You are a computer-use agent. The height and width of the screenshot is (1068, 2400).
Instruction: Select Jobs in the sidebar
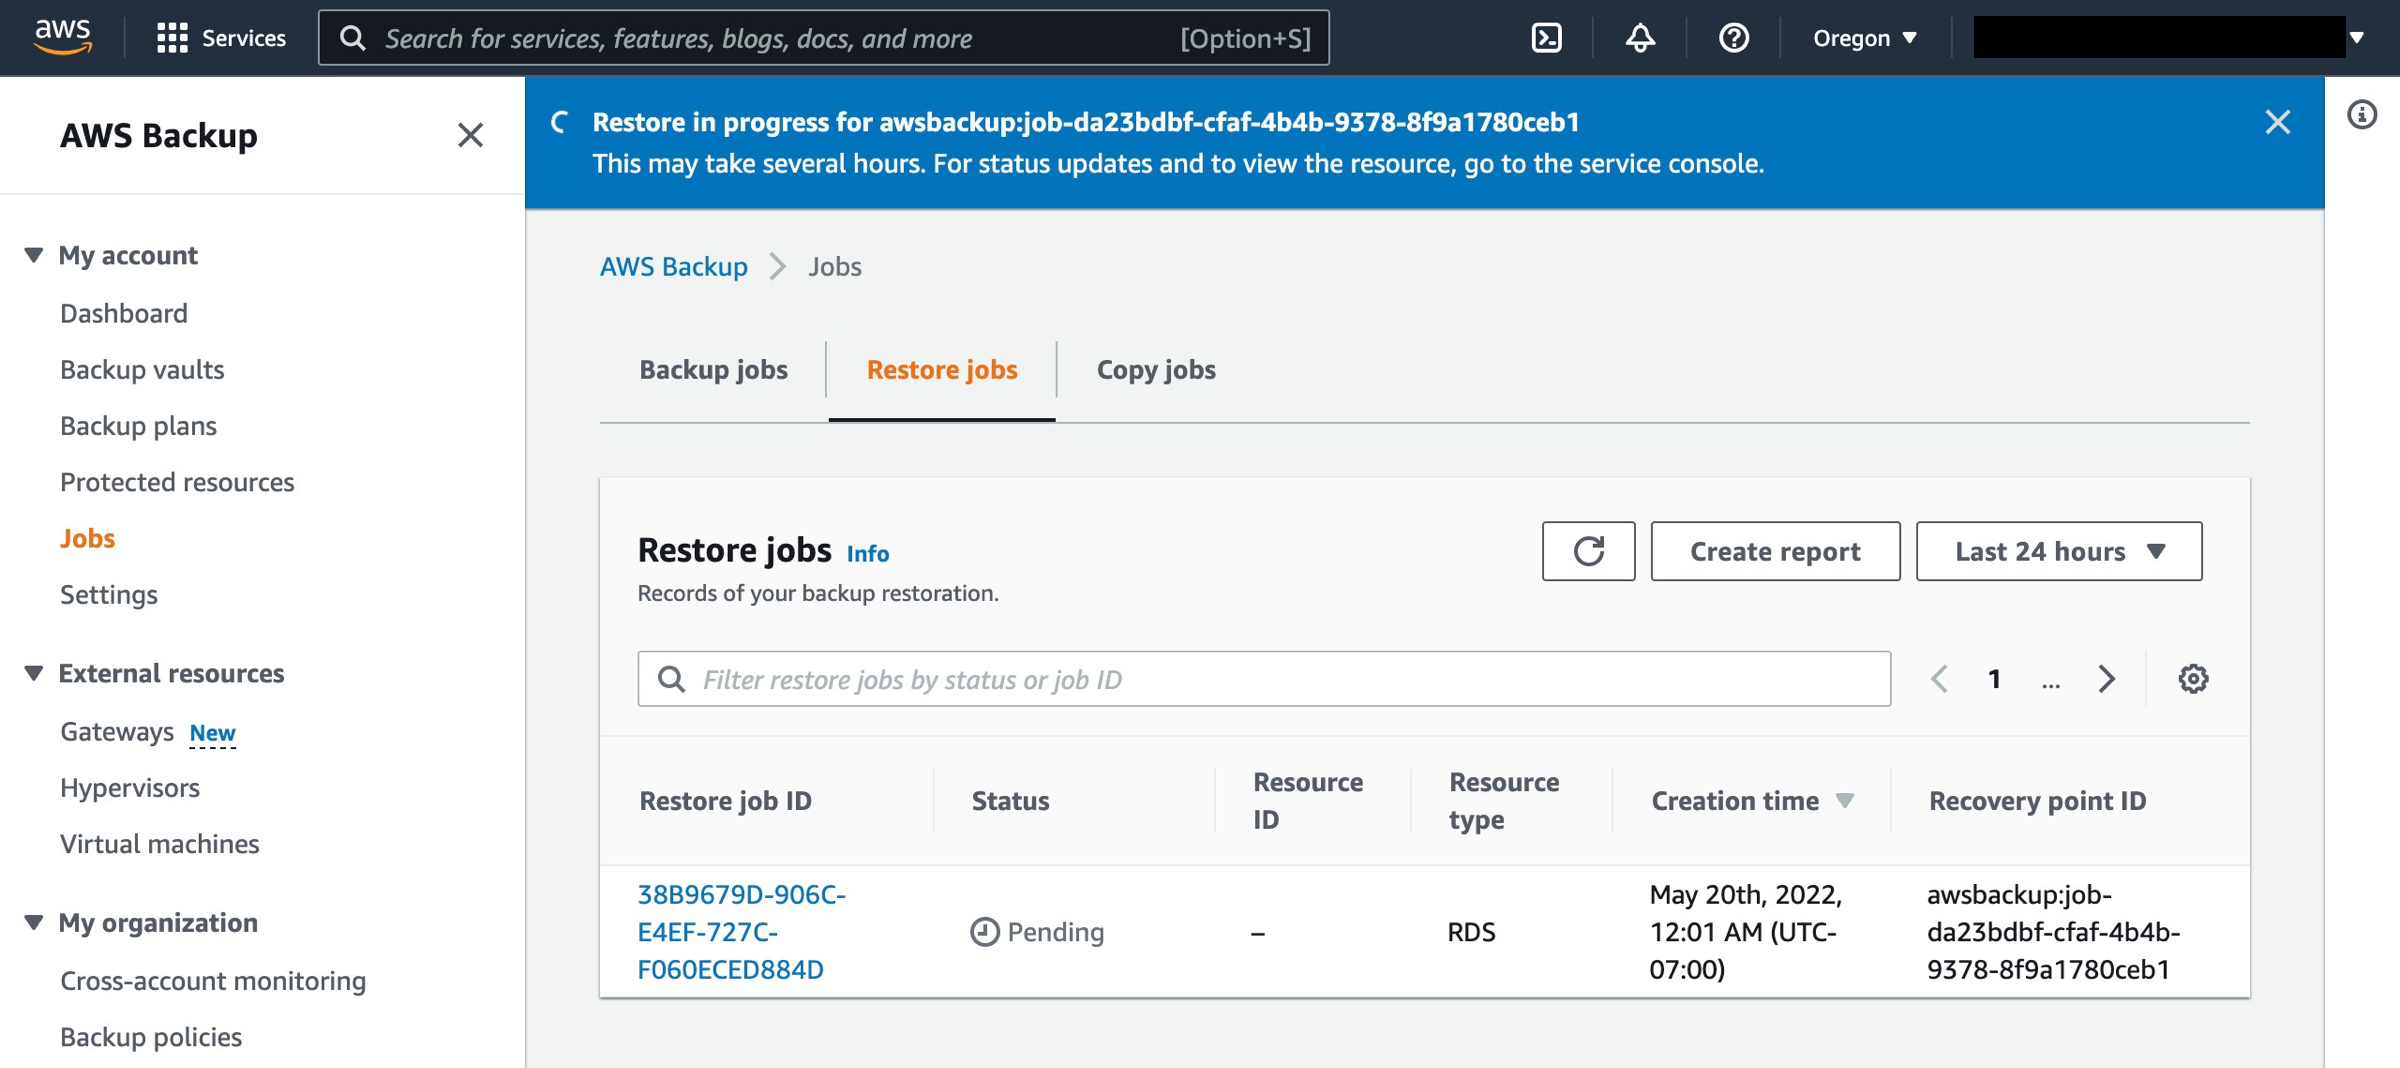pos(87,538)
